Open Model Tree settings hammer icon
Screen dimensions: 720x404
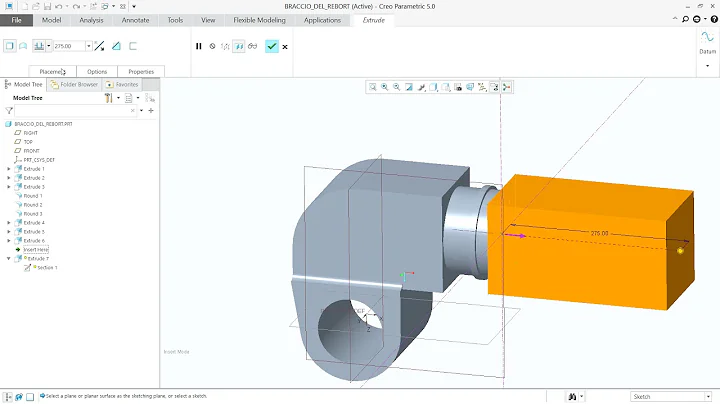click(108, 98)
